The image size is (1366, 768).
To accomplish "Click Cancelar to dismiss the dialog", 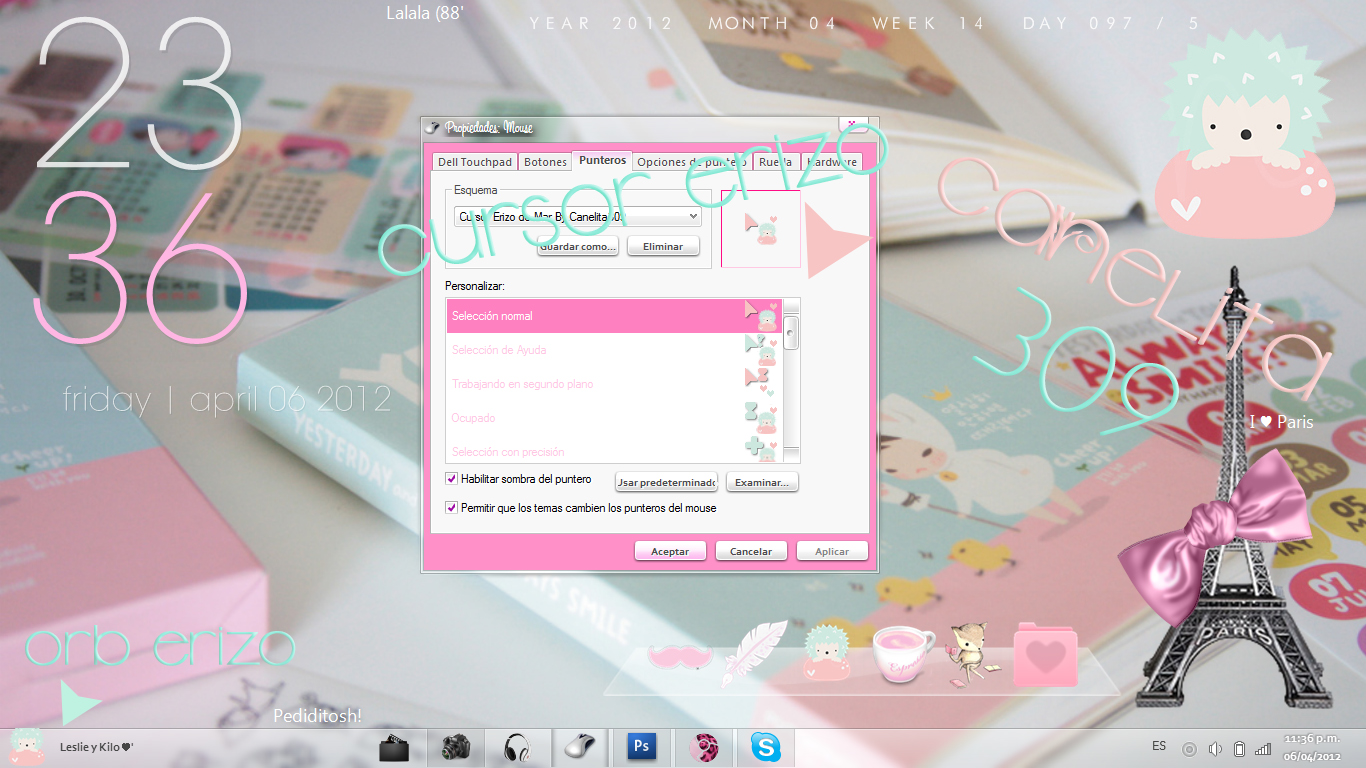I will coord(751,551).
